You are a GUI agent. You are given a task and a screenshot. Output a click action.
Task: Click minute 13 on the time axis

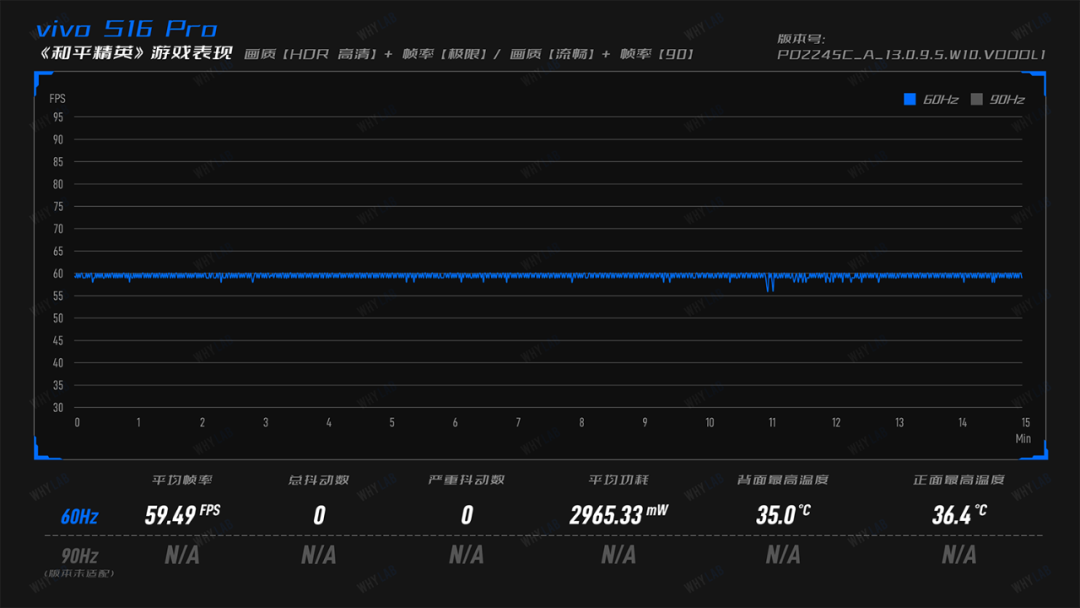click(900, 423)
